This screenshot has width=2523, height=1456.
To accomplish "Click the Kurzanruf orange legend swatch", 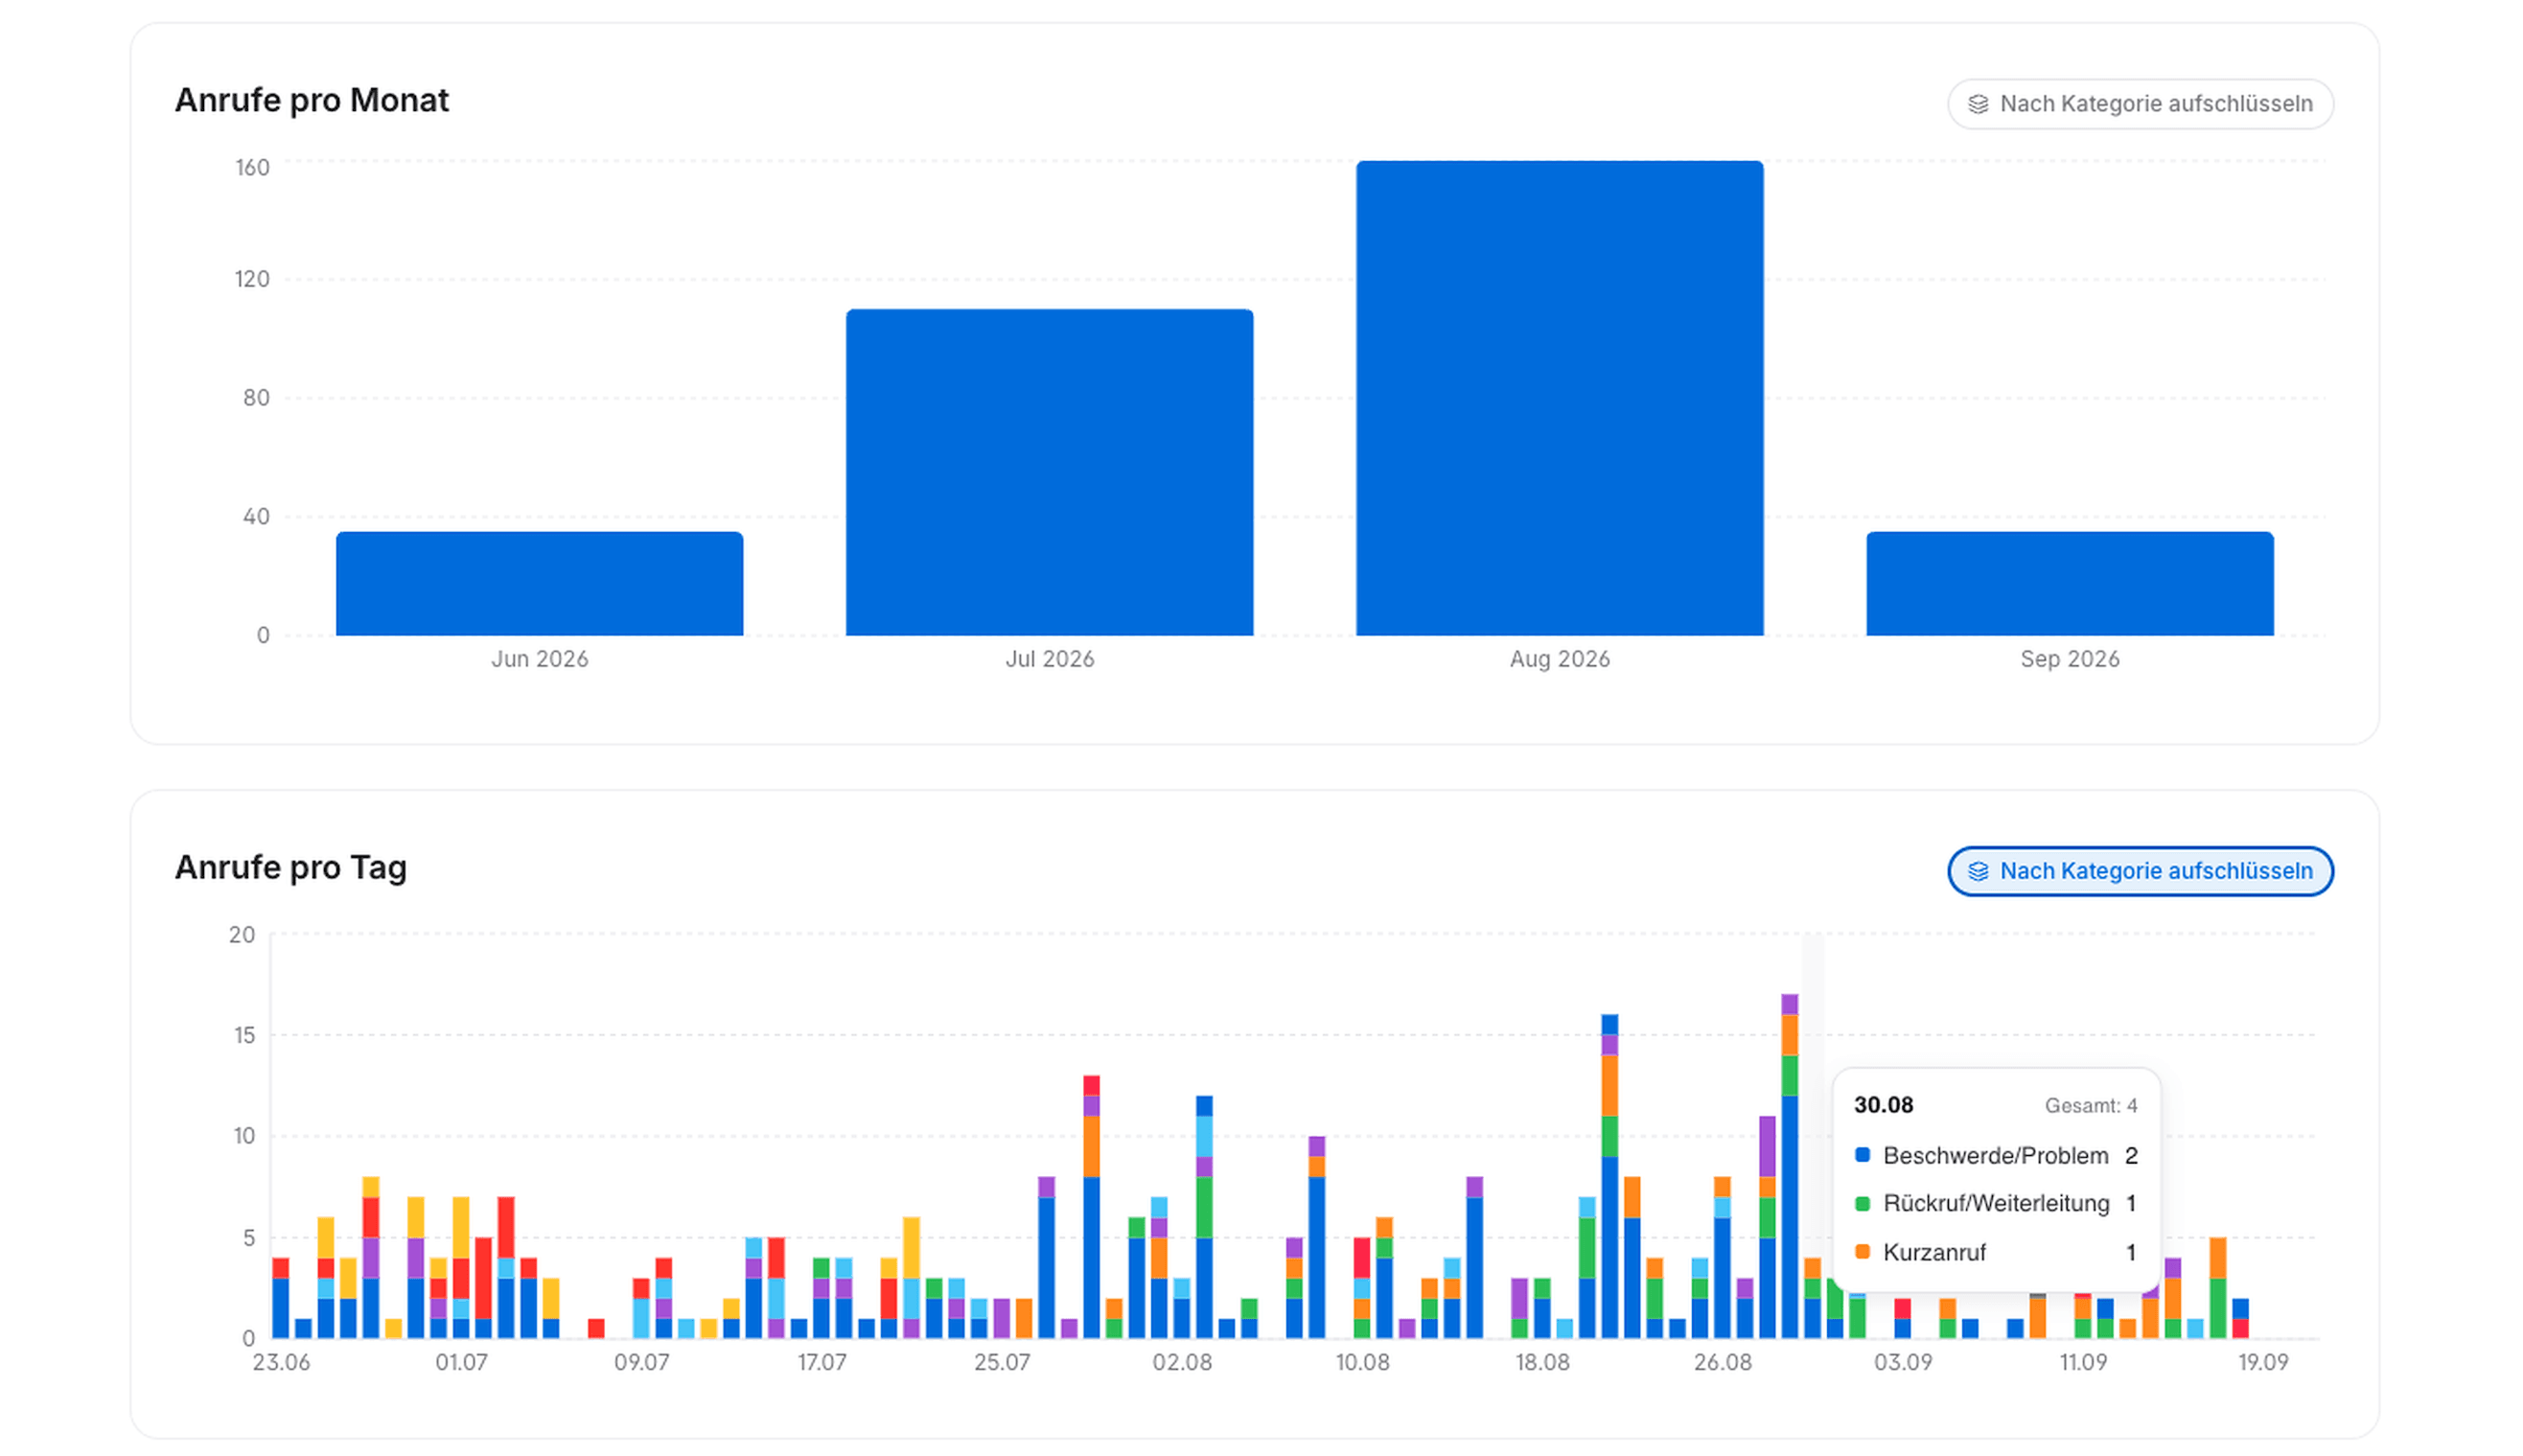I will (1861, 1251).
